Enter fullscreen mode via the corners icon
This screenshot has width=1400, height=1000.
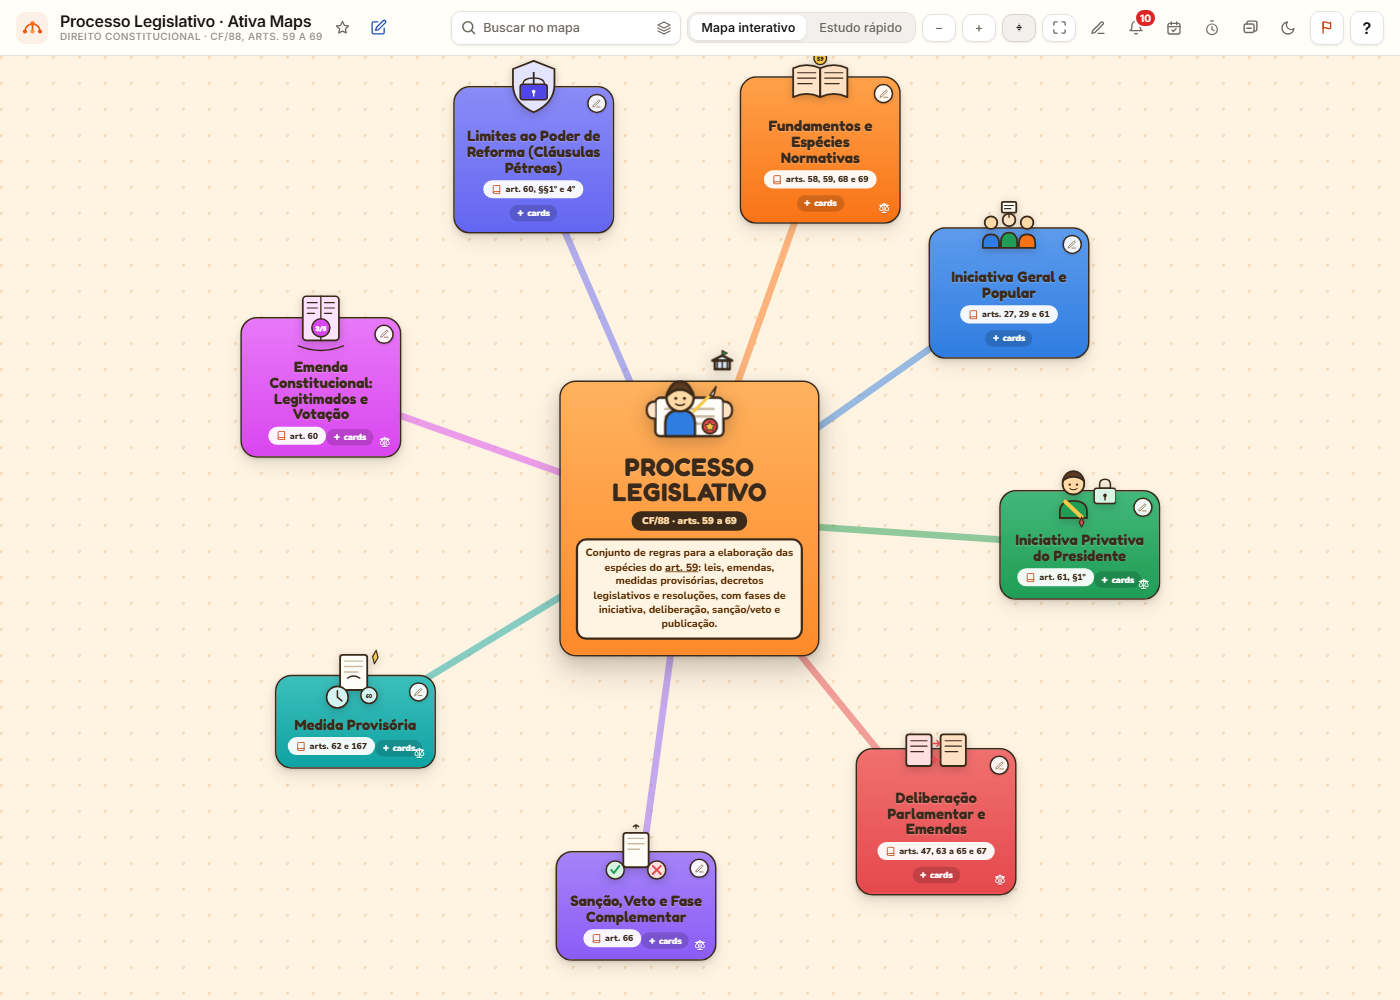pos(1059,28)
